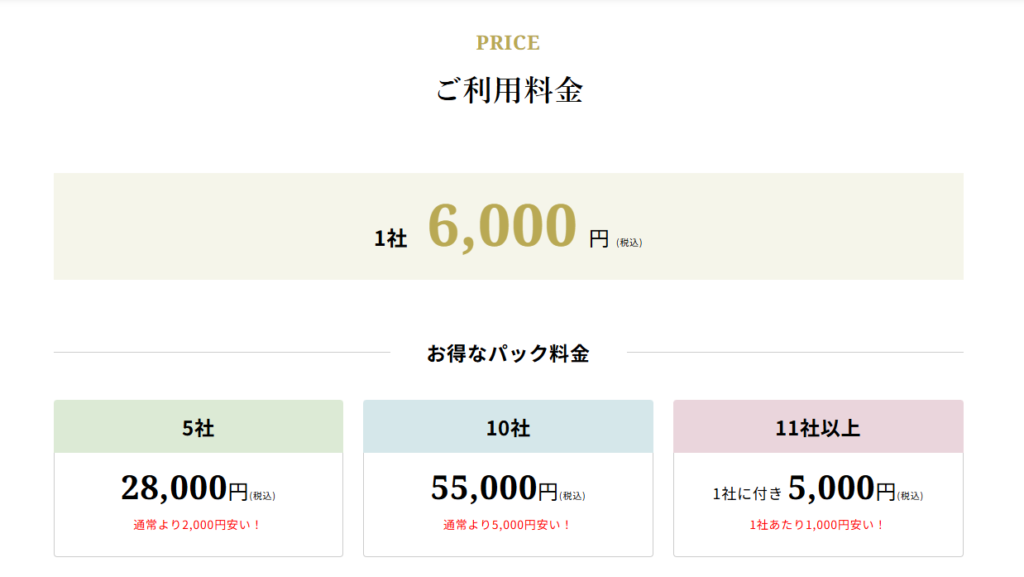Click the red 1社あたり1,000円安い！ text
This screenshot has height=577, width=1024.
pyautogui.click(x=818, y=524)
